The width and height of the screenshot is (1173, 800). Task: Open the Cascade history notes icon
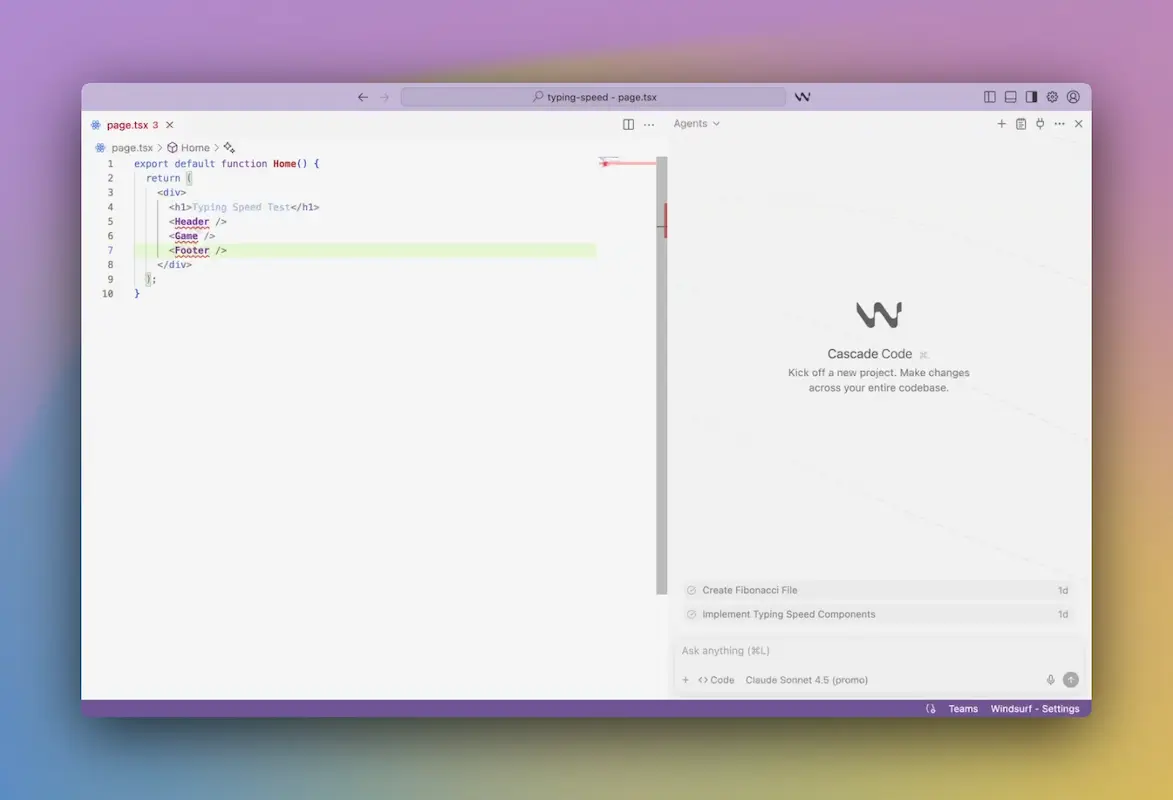(x=1021, y=124)
